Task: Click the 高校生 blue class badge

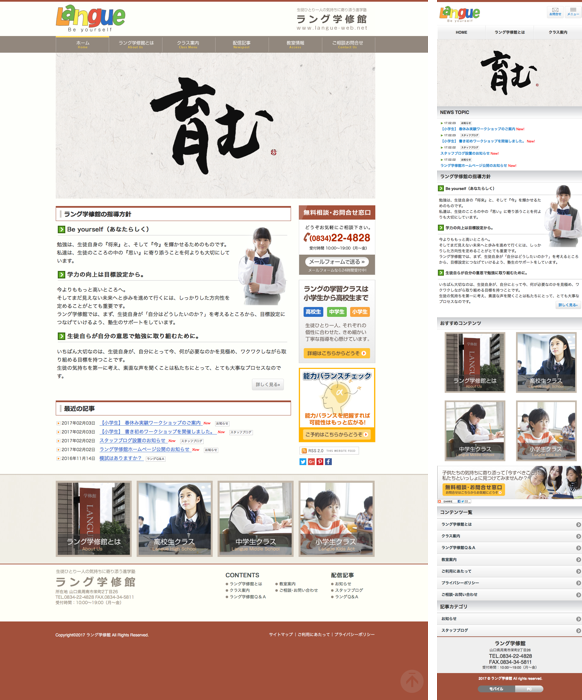Action: [313, 312]
